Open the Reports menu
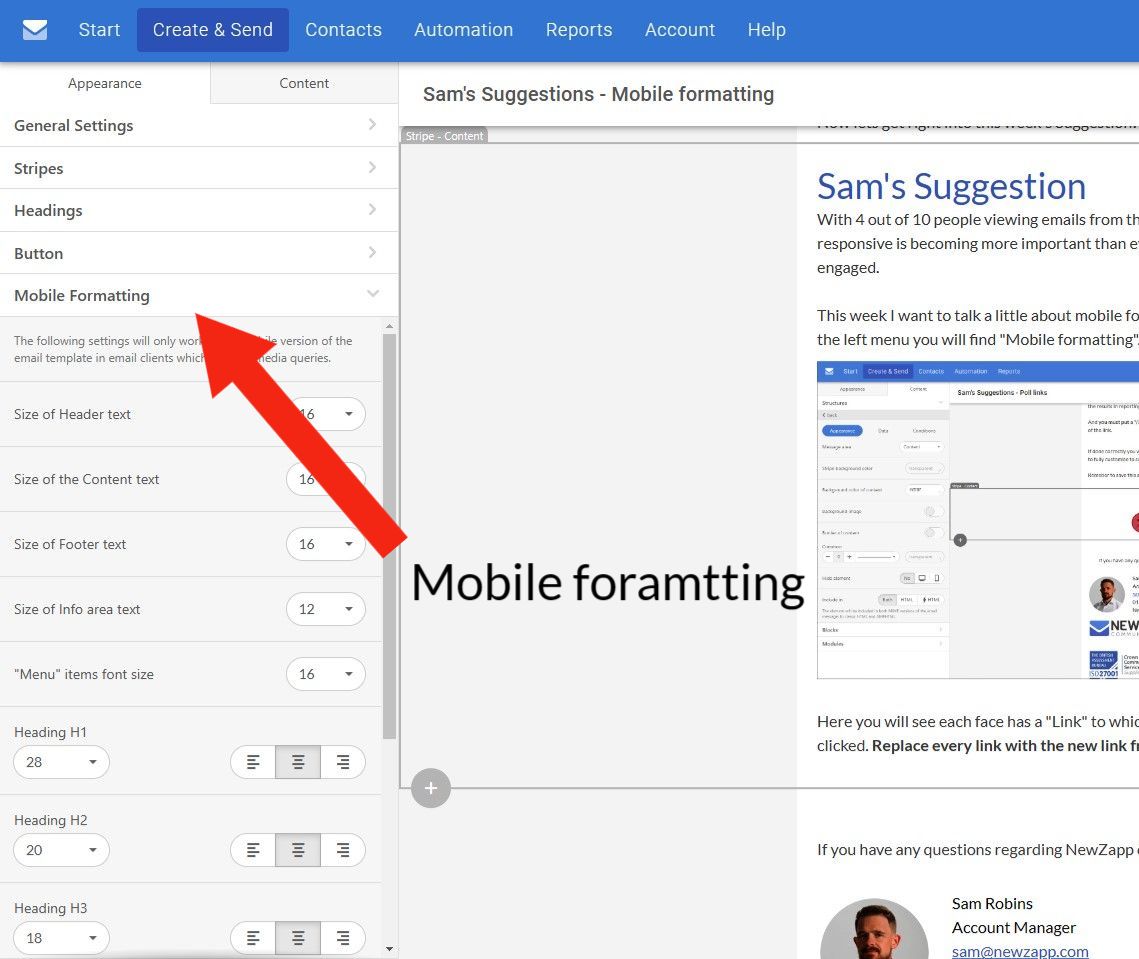 tap(578, 30)
